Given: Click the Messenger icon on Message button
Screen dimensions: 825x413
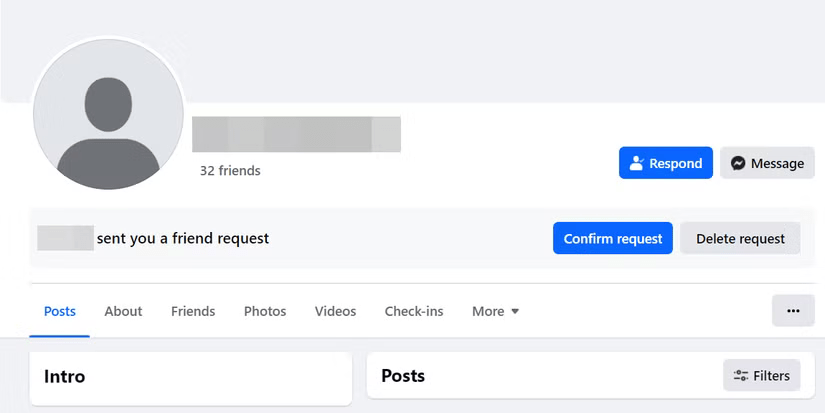Looking at the screenshot, I should (x=738, y=163).
